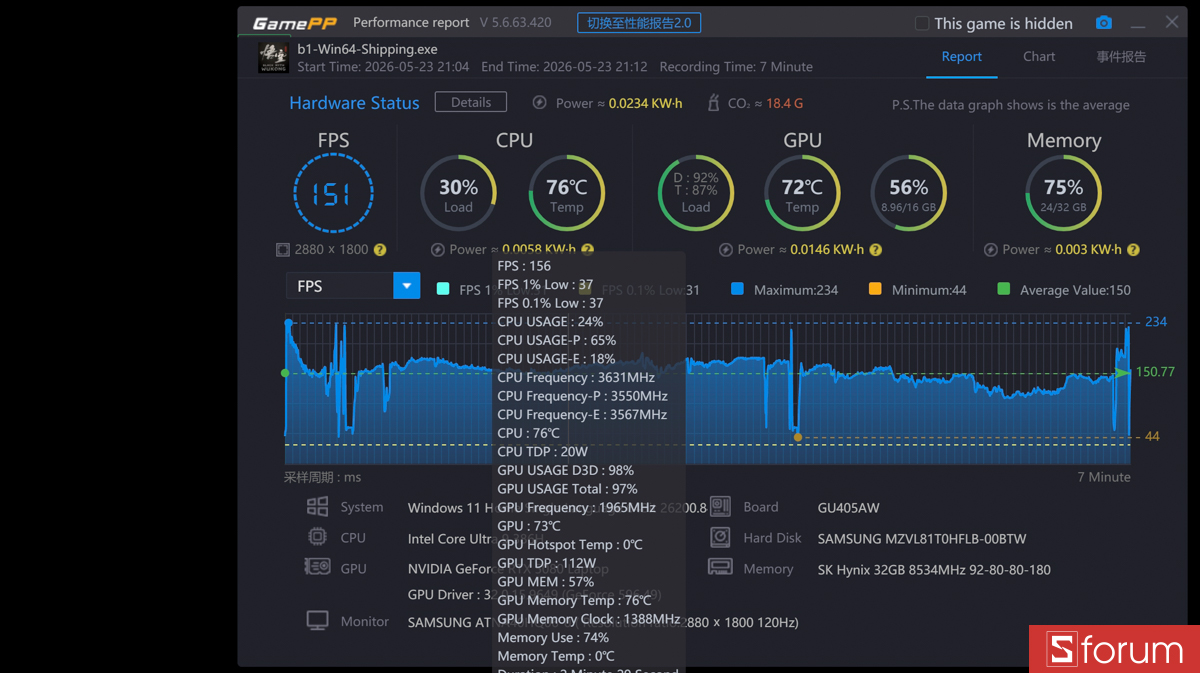The width and height of the screenshot is (1200, 673).
Task: Click the Monitor display icon
Action: tap(317, 621)
